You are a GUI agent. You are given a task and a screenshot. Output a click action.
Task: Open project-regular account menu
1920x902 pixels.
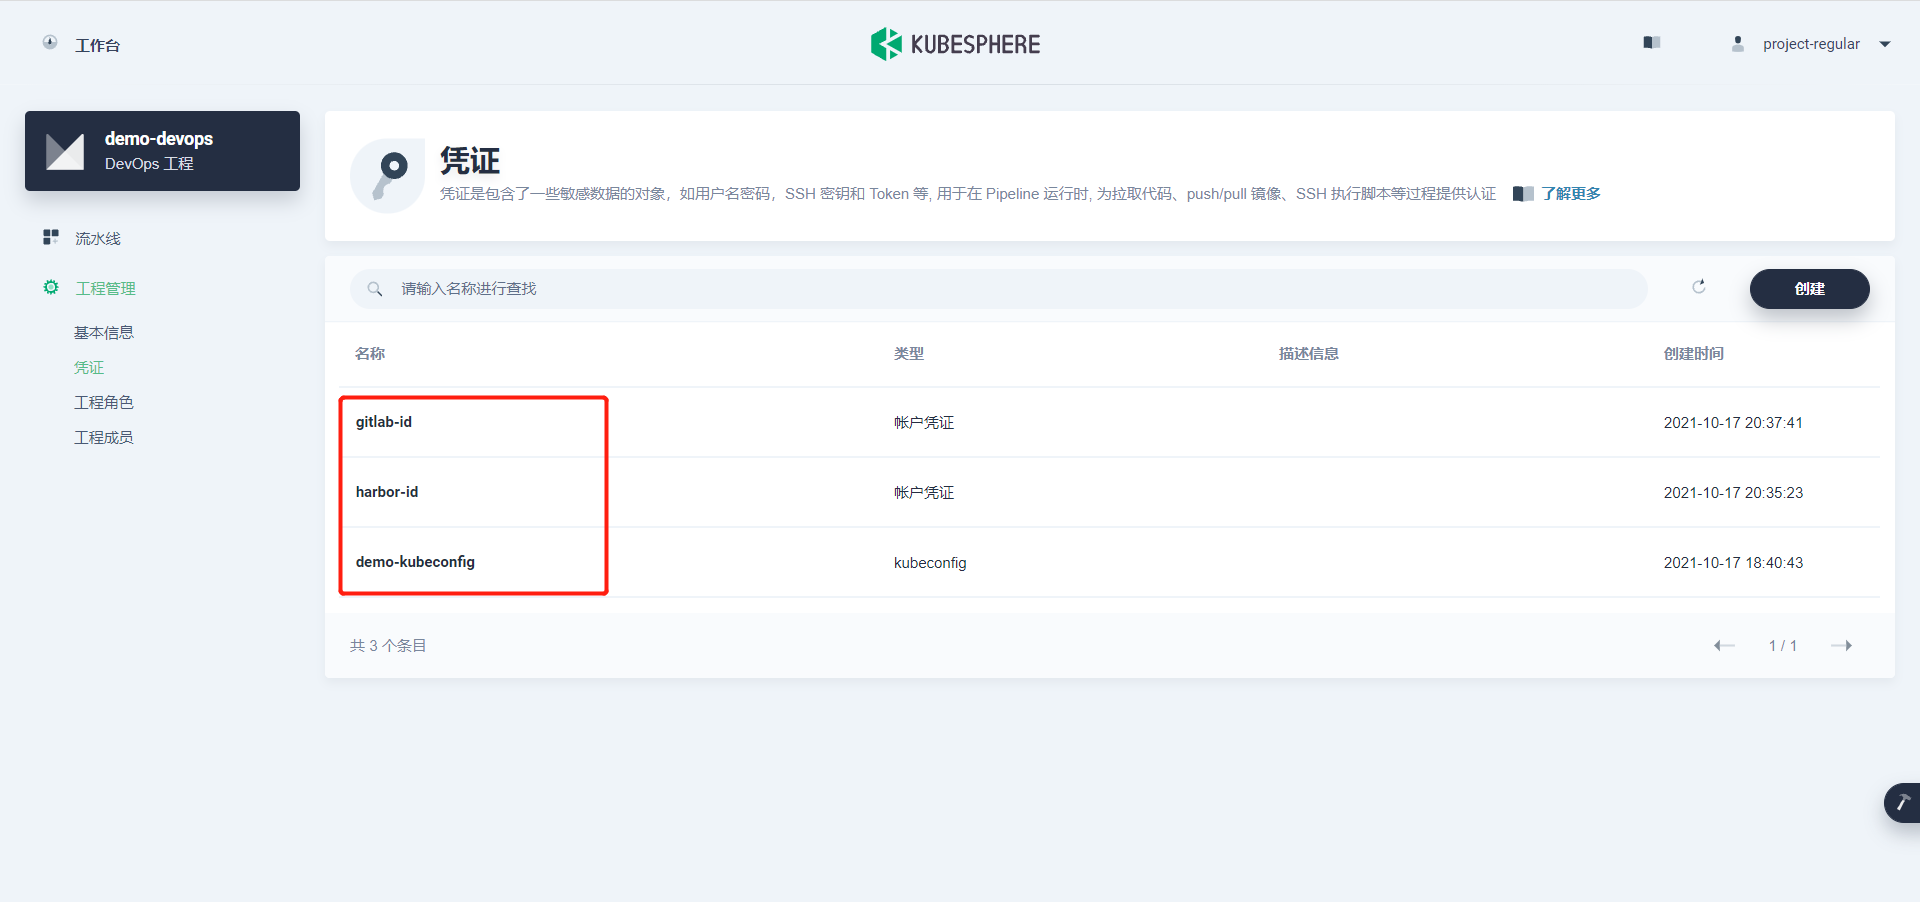pos(1811,44)
